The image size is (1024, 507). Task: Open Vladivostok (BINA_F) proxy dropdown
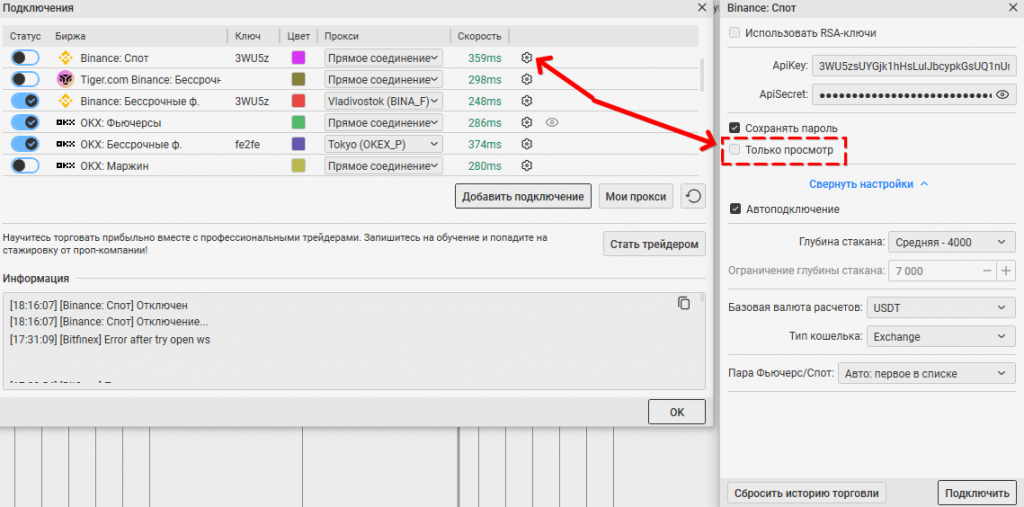tap(383, 101)
